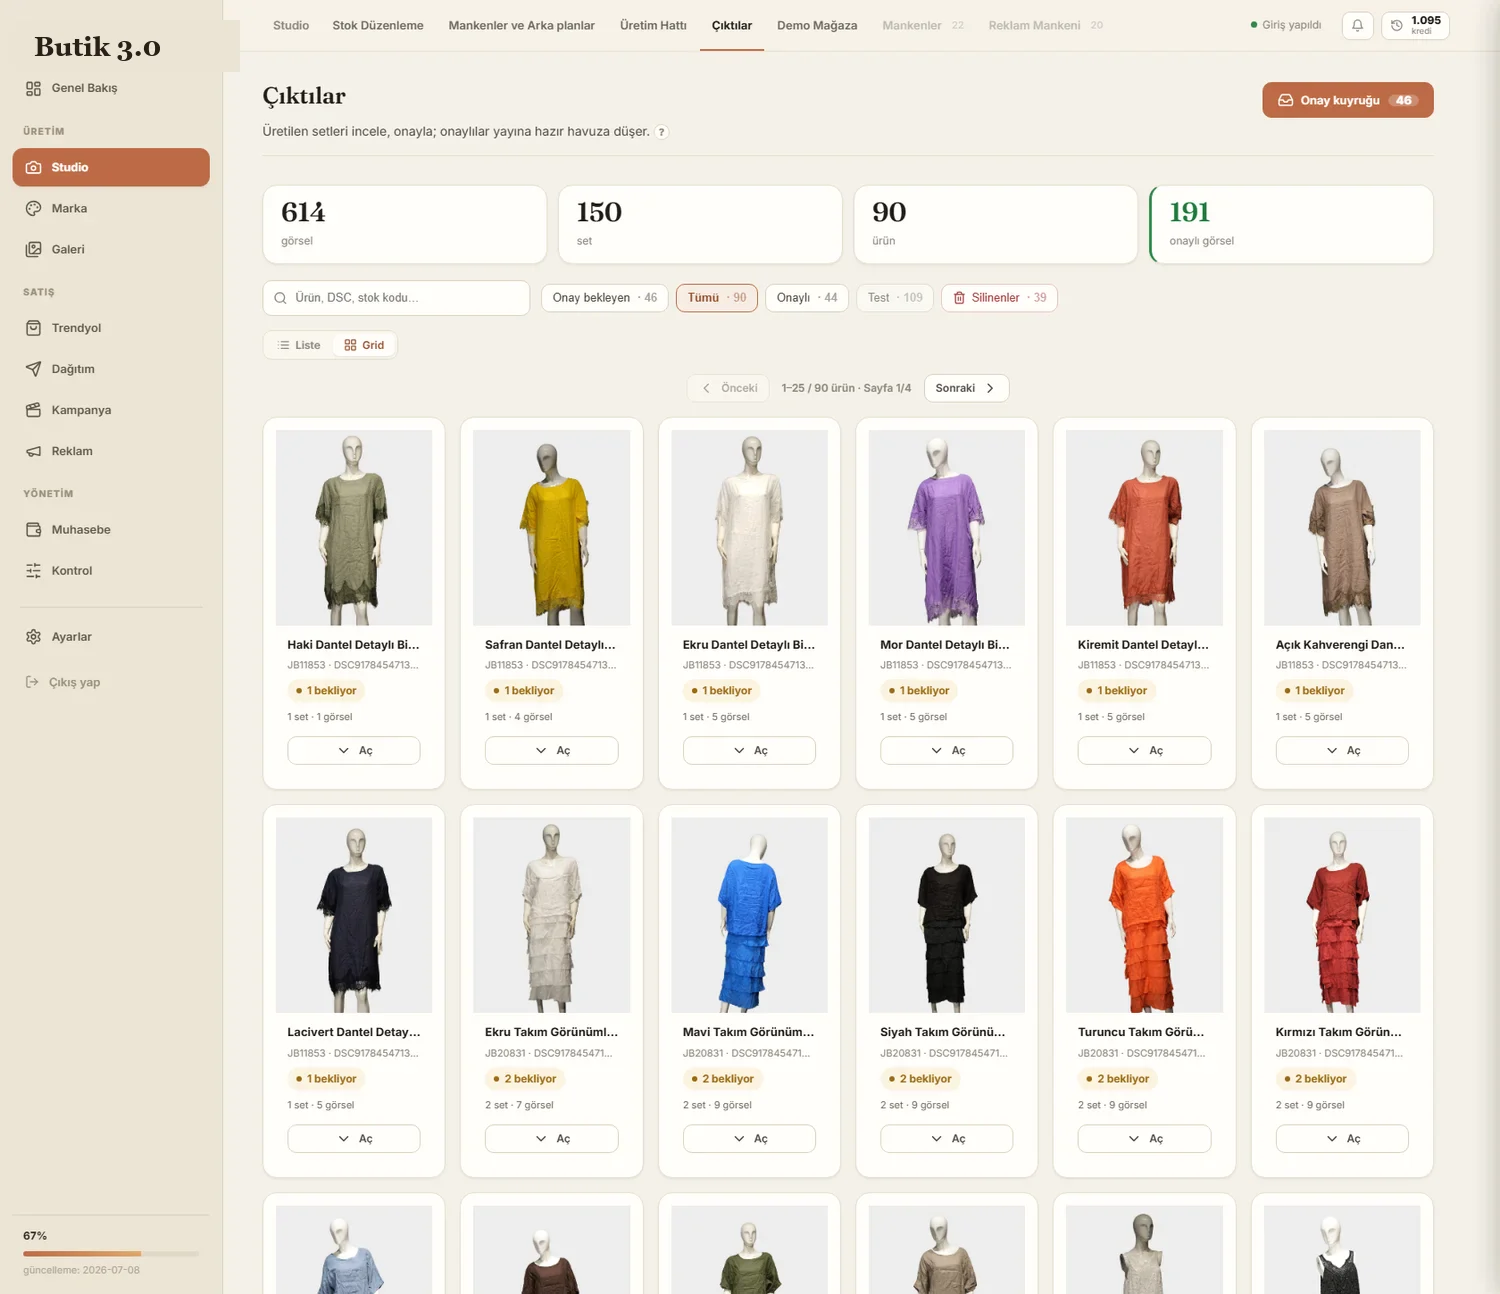Click the search magnifier icon

[280, 298]
